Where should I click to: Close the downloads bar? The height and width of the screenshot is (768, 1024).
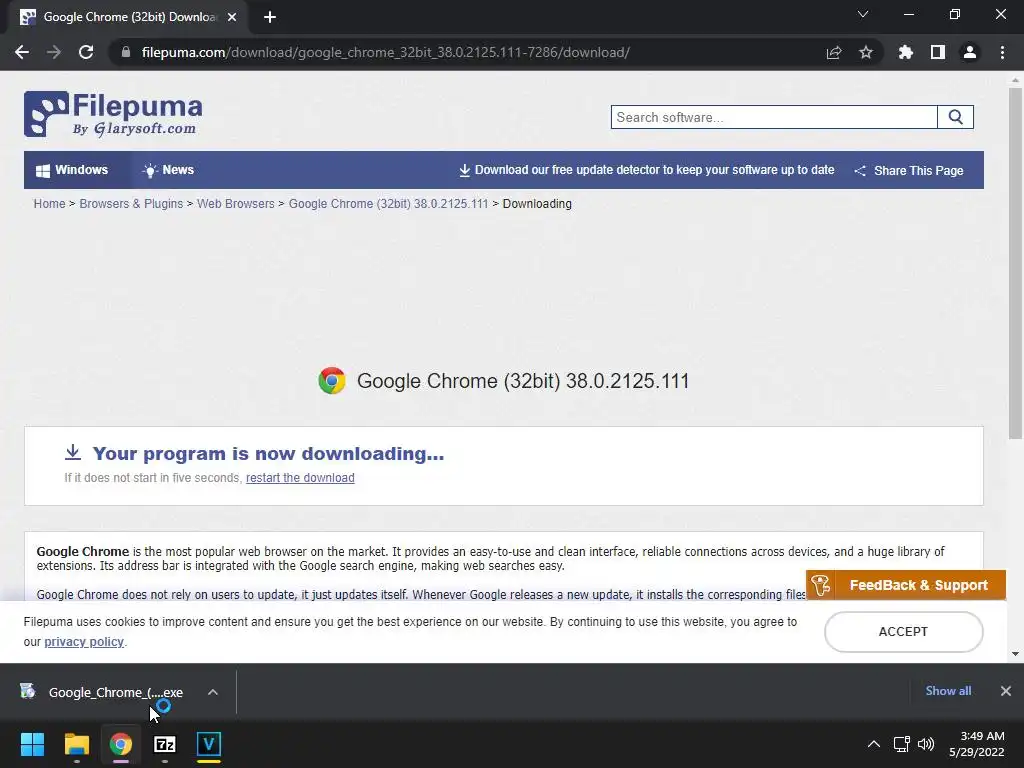click(1006, 690)
